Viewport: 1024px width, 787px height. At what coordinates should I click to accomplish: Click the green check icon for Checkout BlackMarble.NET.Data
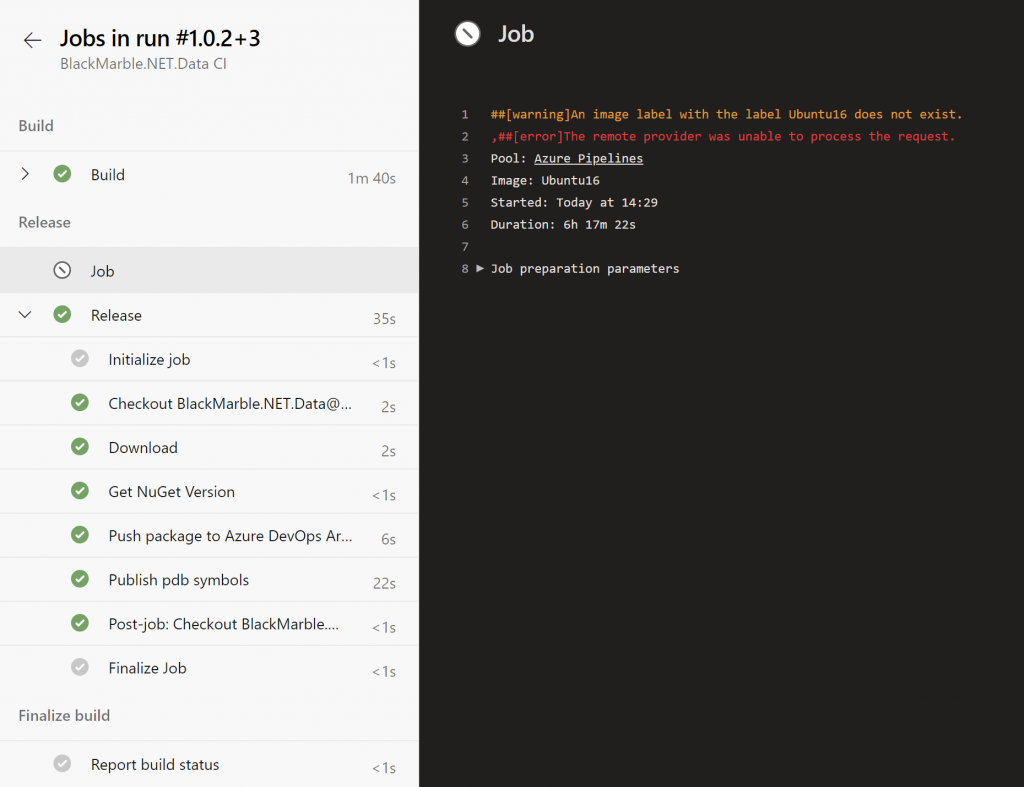(x=80, y=402)
